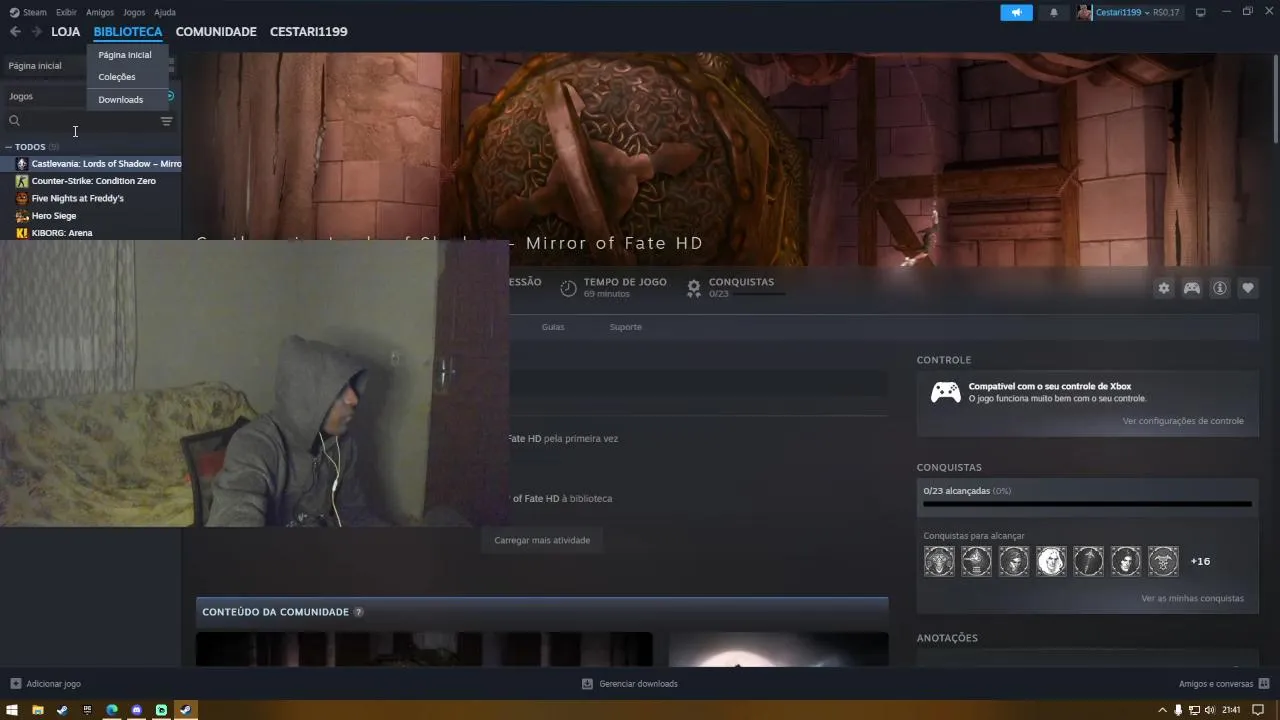Go to LOJA tab
This screenshot has width=1280, height=720.
[66, 32]
